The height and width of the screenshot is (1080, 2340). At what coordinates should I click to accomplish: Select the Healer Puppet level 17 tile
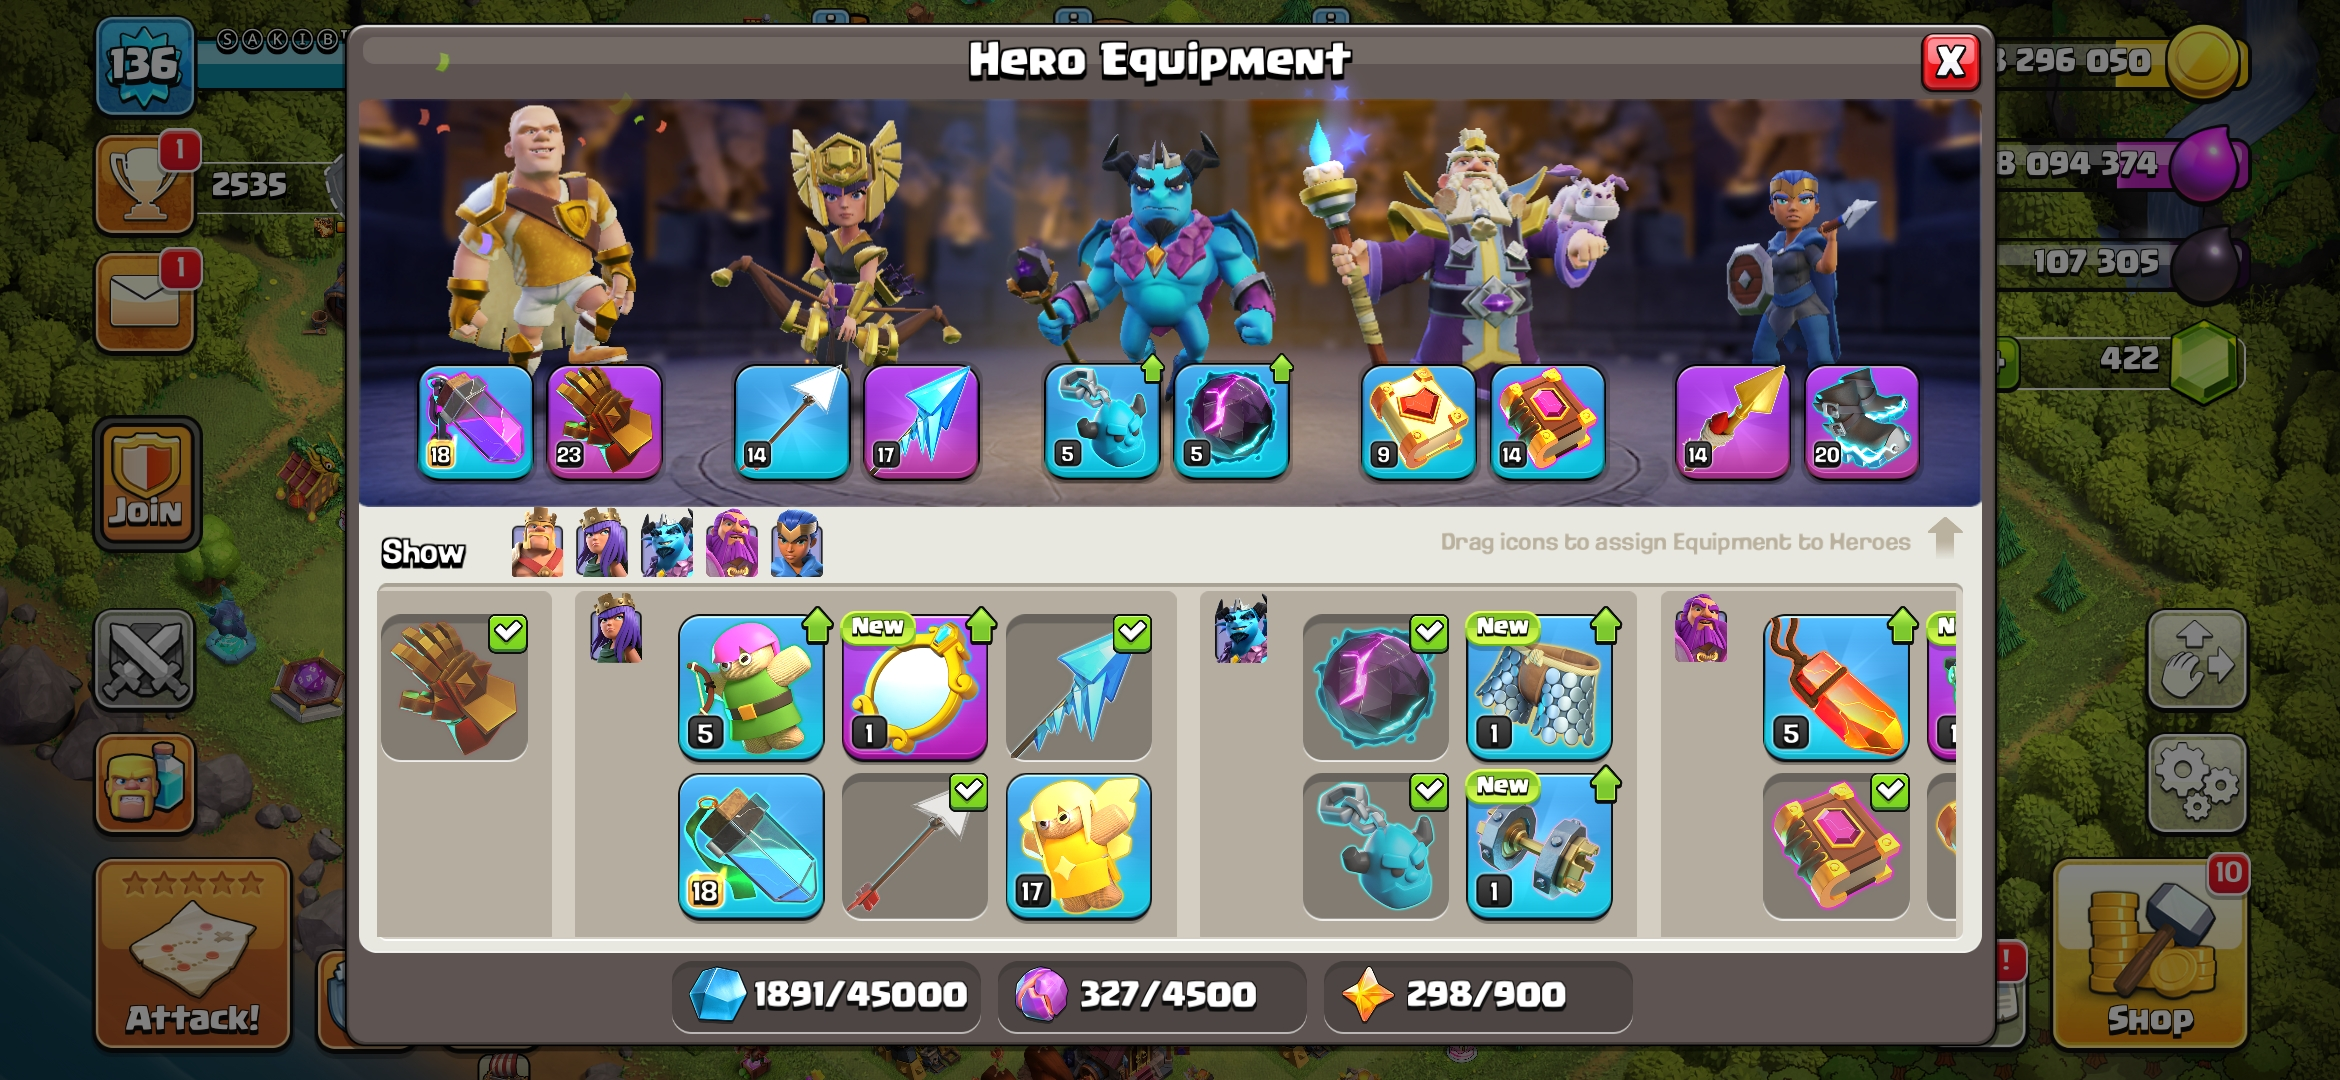click(x=1079, y=846)
